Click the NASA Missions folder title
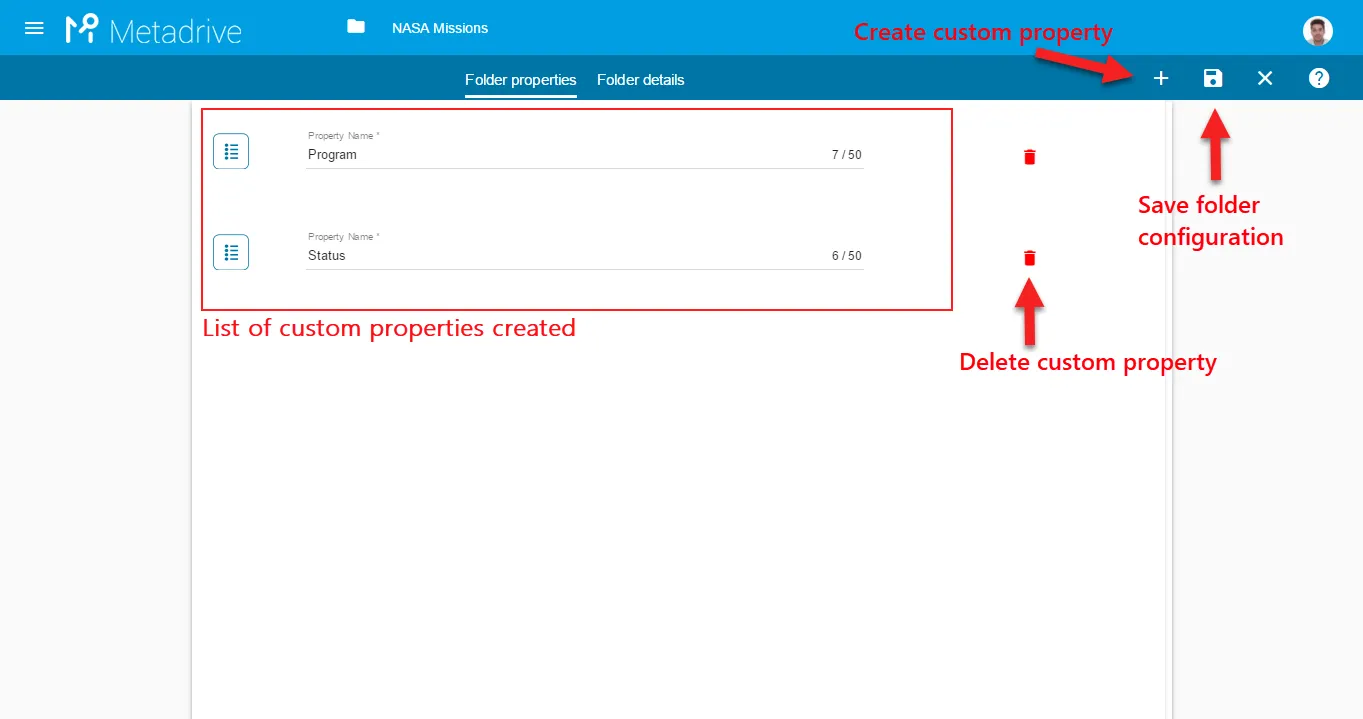Viewport: 1363px width, 719px height. 440,28
